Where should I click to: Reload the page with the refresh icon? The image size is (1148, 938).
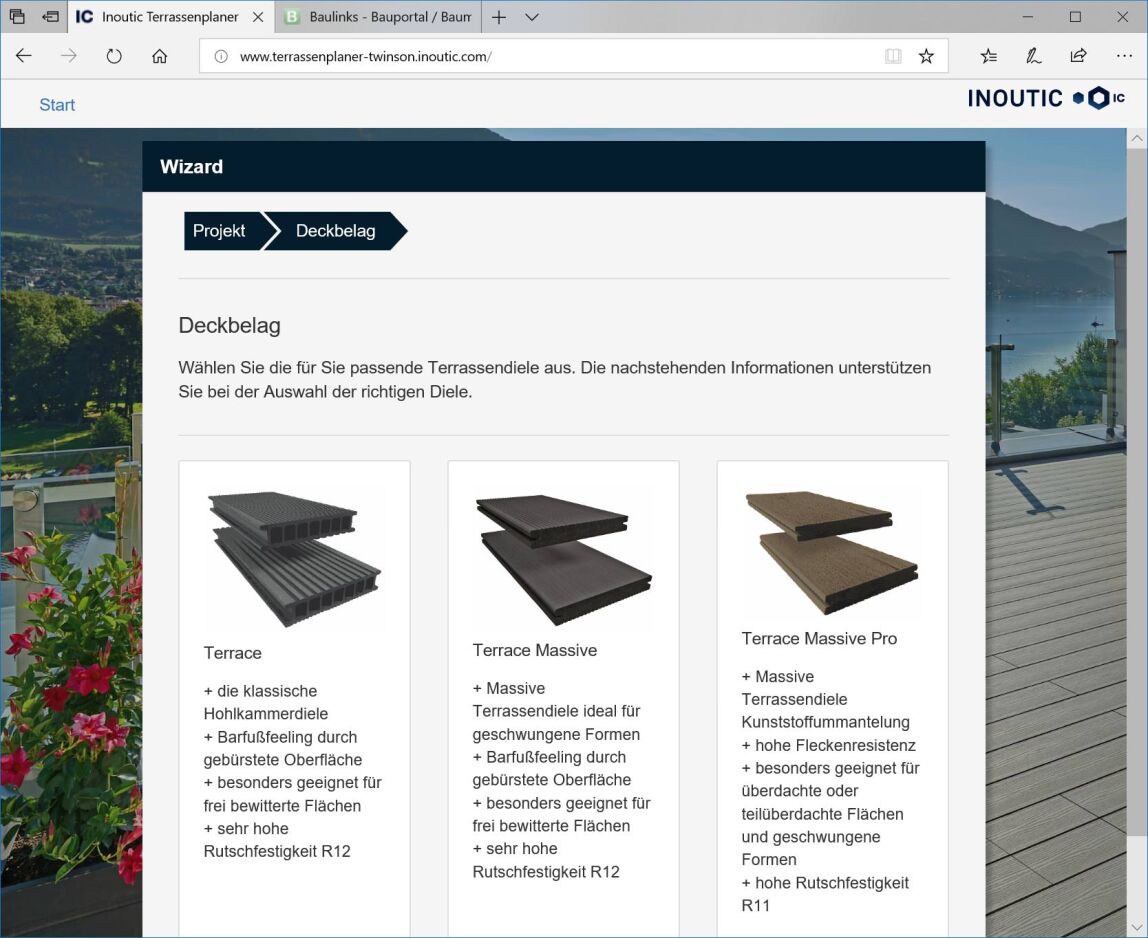pos(113,56)
